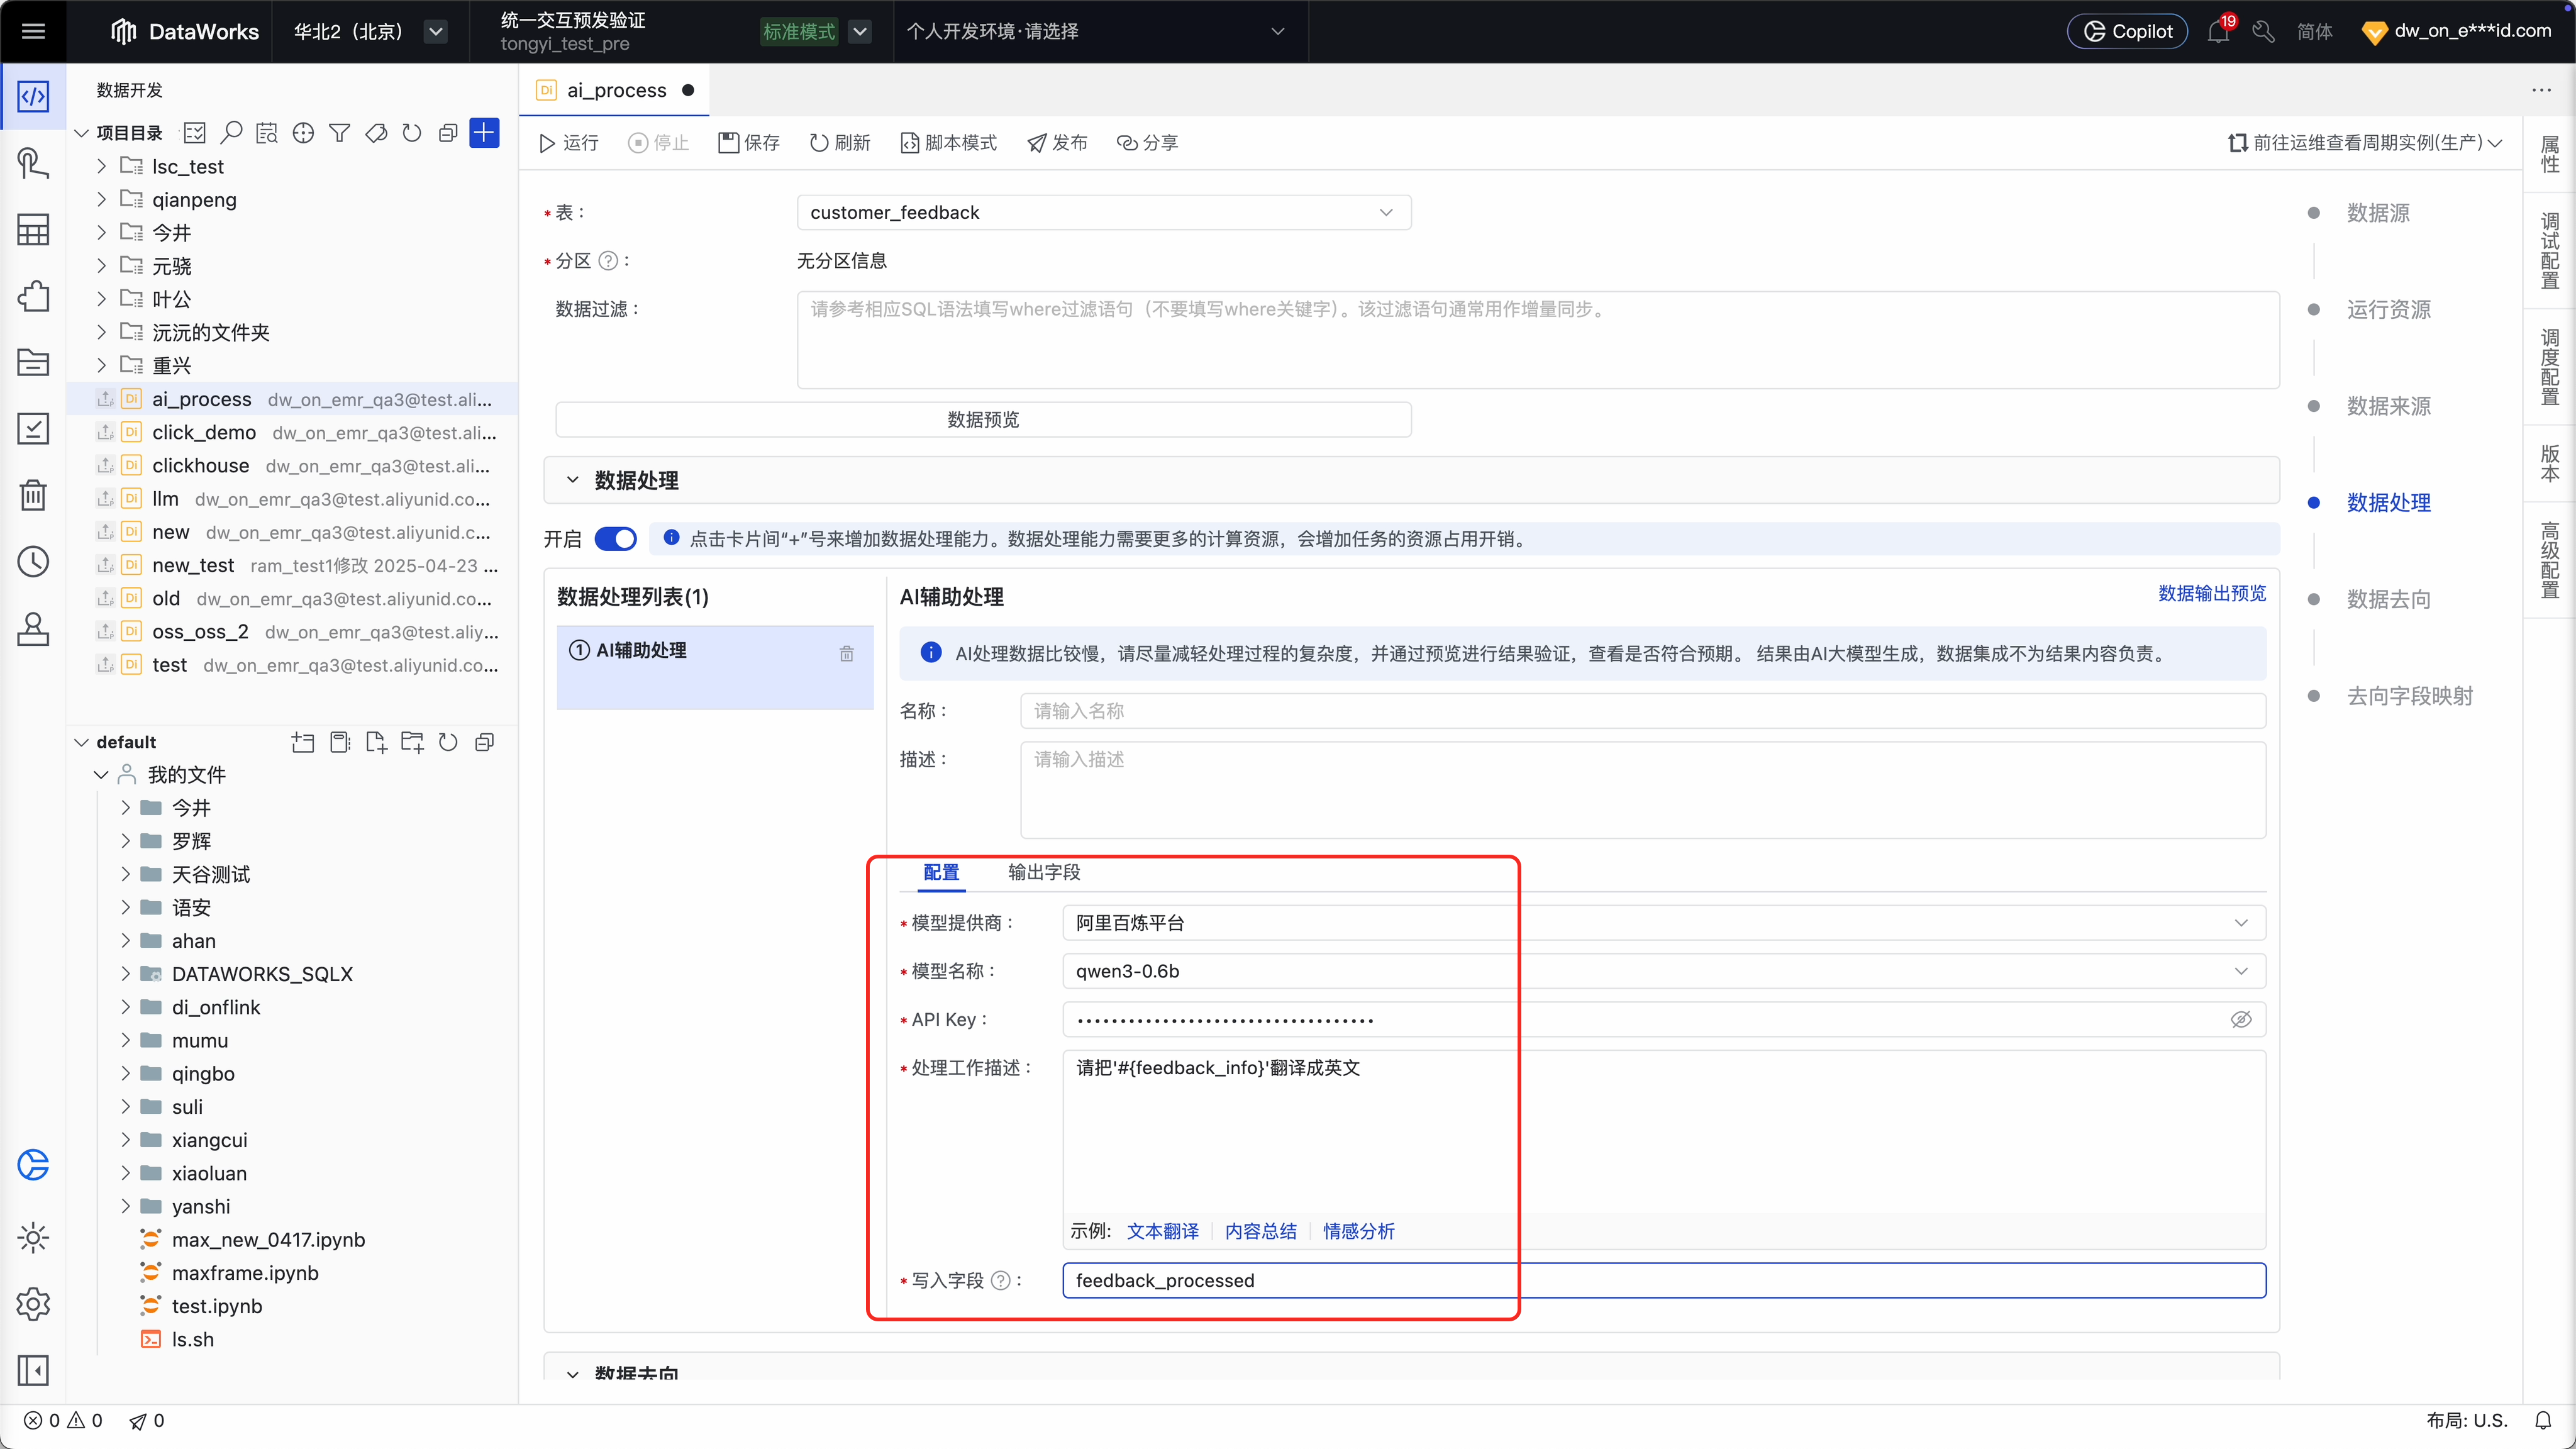
Task: Click the filter funnel icon in 项目目录
Action: [x=339, y=133]
